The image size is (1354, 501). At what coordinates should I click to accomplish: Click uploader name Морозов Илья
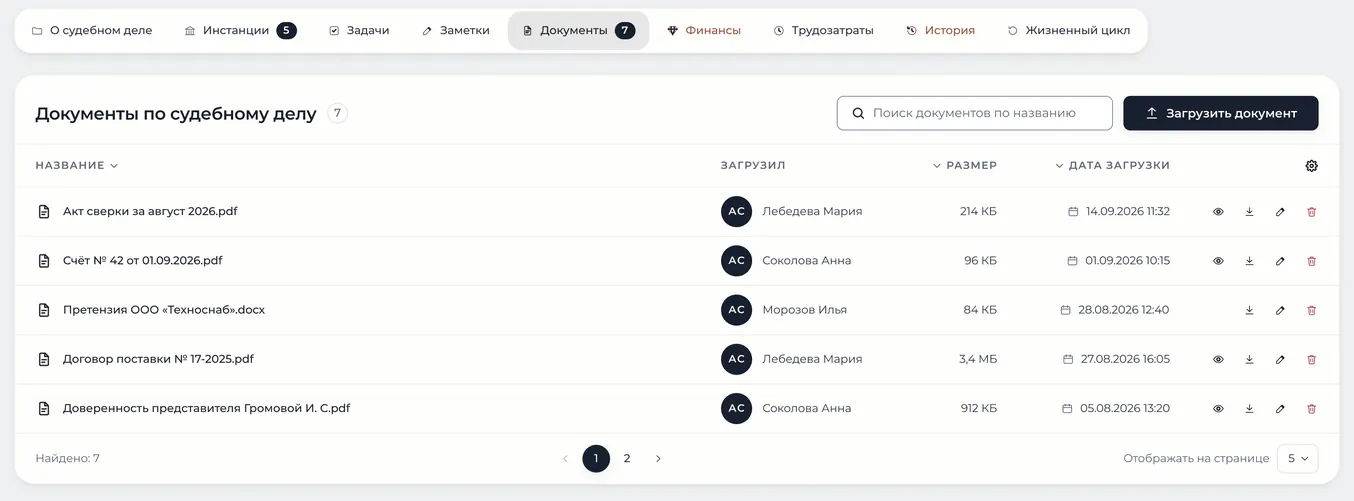804,310
